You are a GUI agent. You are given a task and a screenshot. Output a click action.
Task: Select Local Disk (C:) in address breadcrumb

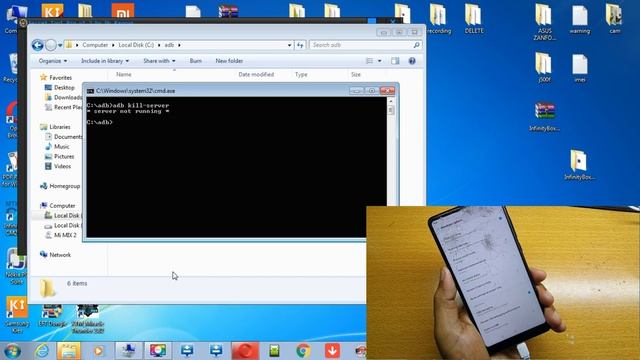[x=136, y=45]
